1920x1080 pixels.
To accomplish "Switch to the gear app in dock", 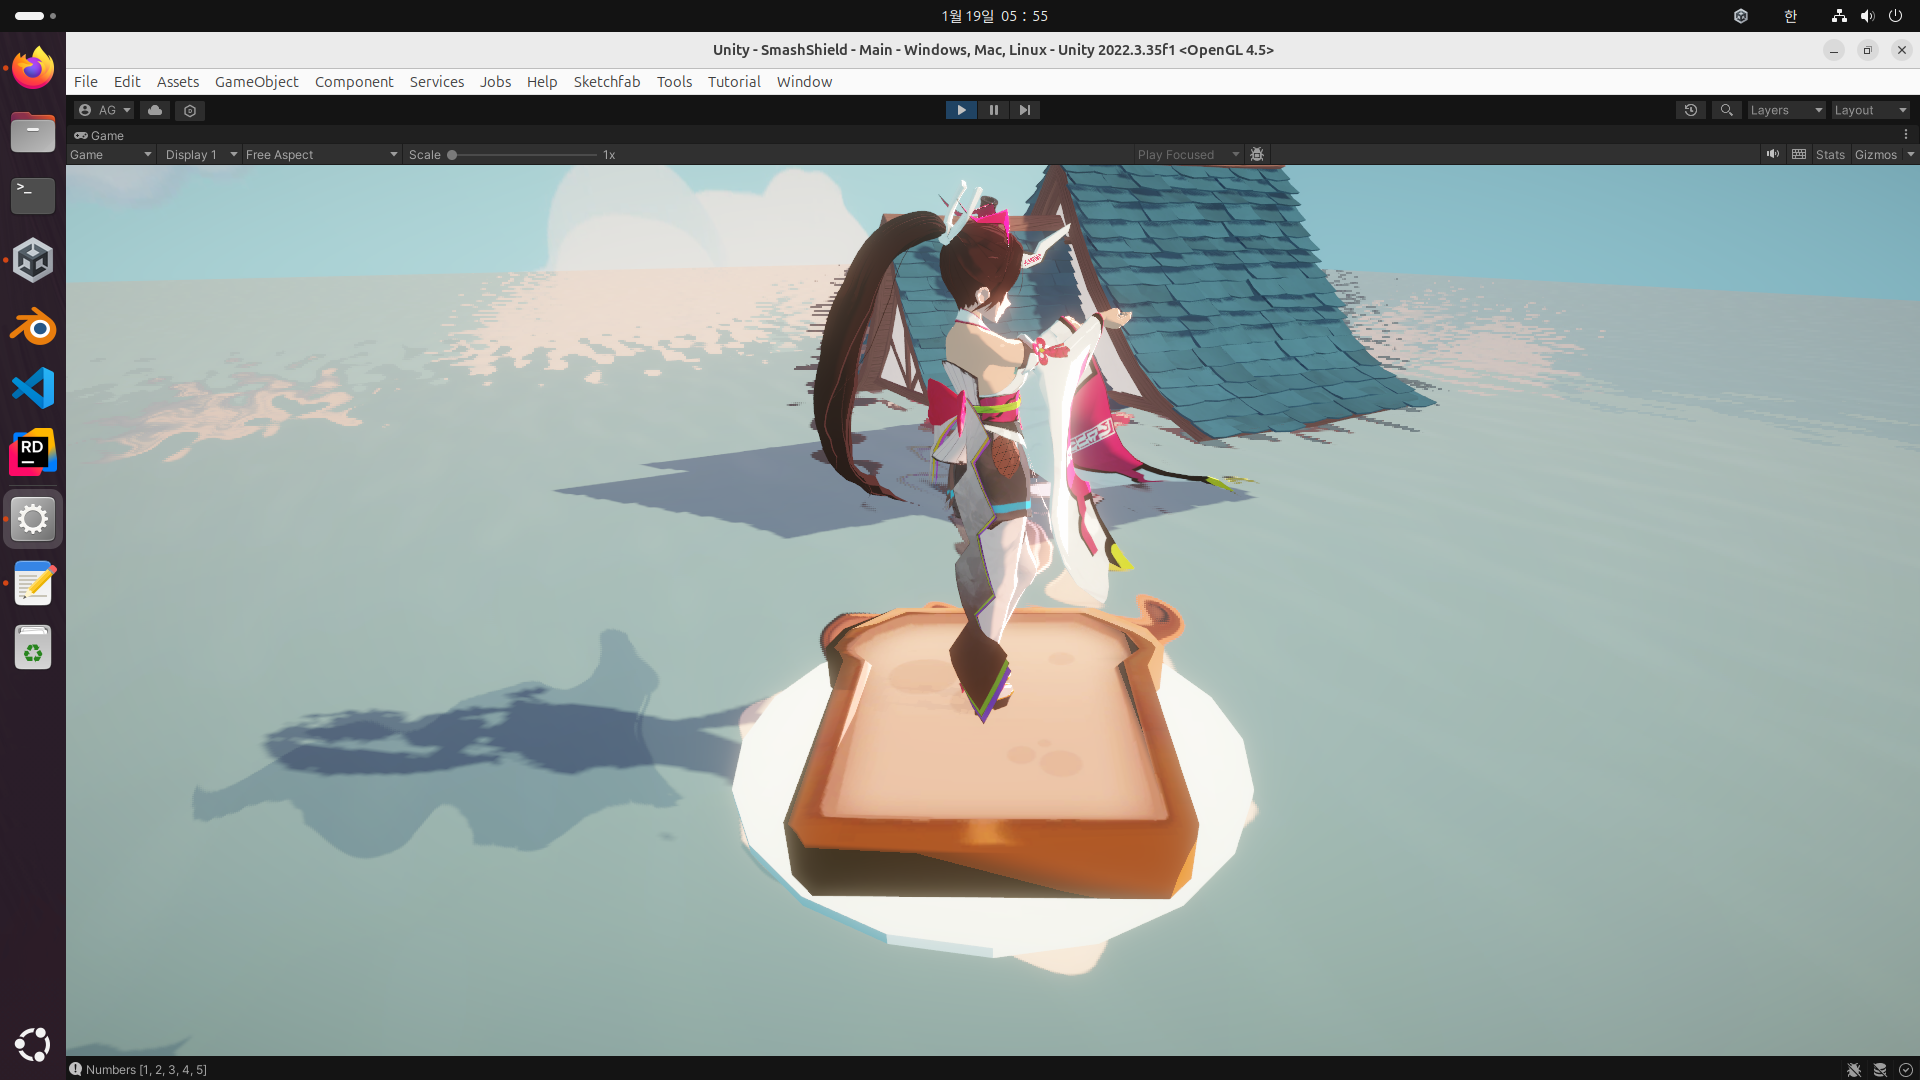I will click(33, 519).
